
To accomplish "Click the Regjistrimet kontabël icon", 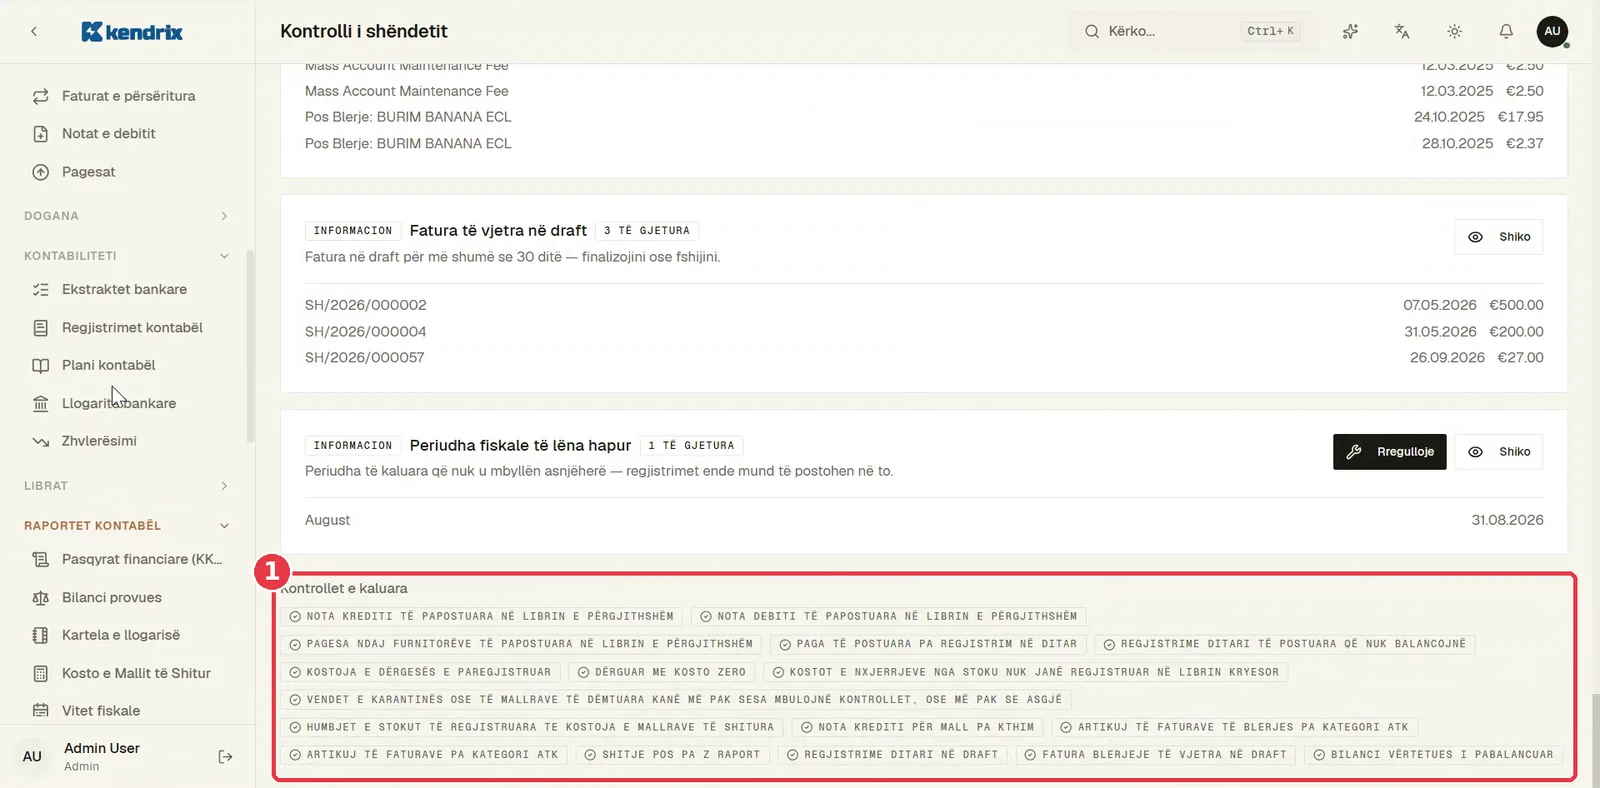I will click(x=41, y=328).
